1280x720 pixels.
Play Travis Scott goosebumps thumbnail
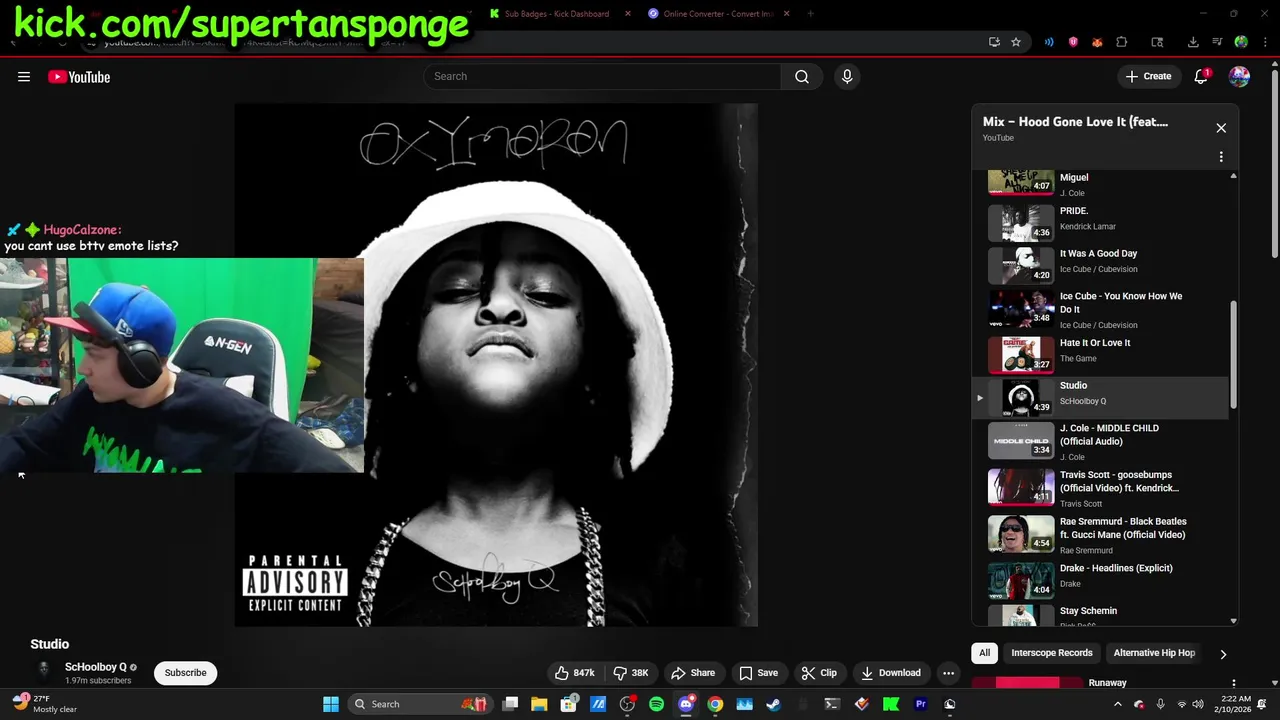tap(1021, 487)
